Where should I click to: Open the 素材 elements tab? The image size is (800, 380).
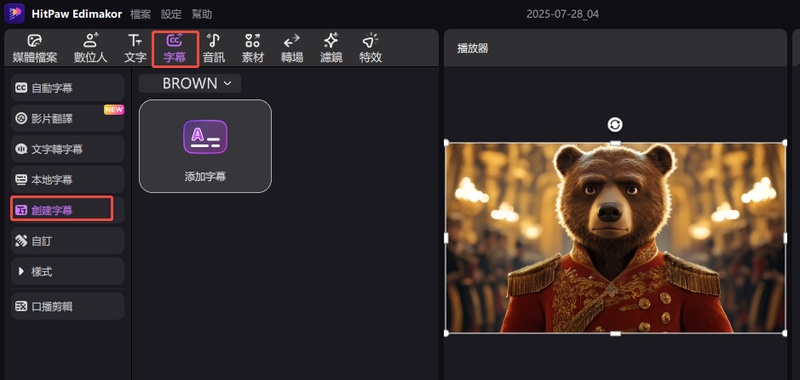tap(253, 49)
